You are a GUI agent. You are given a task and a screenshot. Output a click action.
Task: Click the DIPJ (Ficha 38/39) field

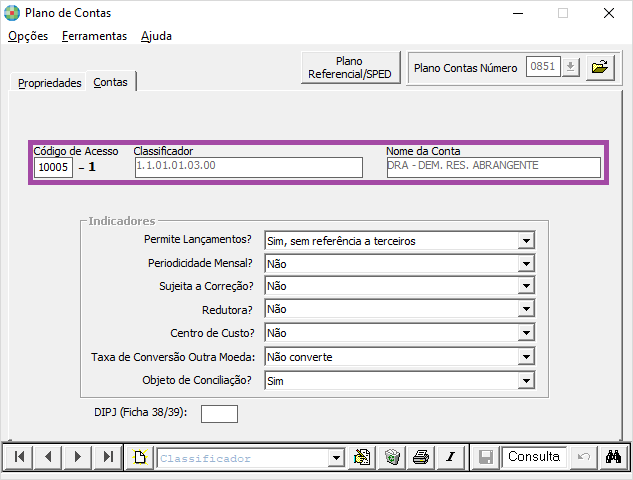219,414
